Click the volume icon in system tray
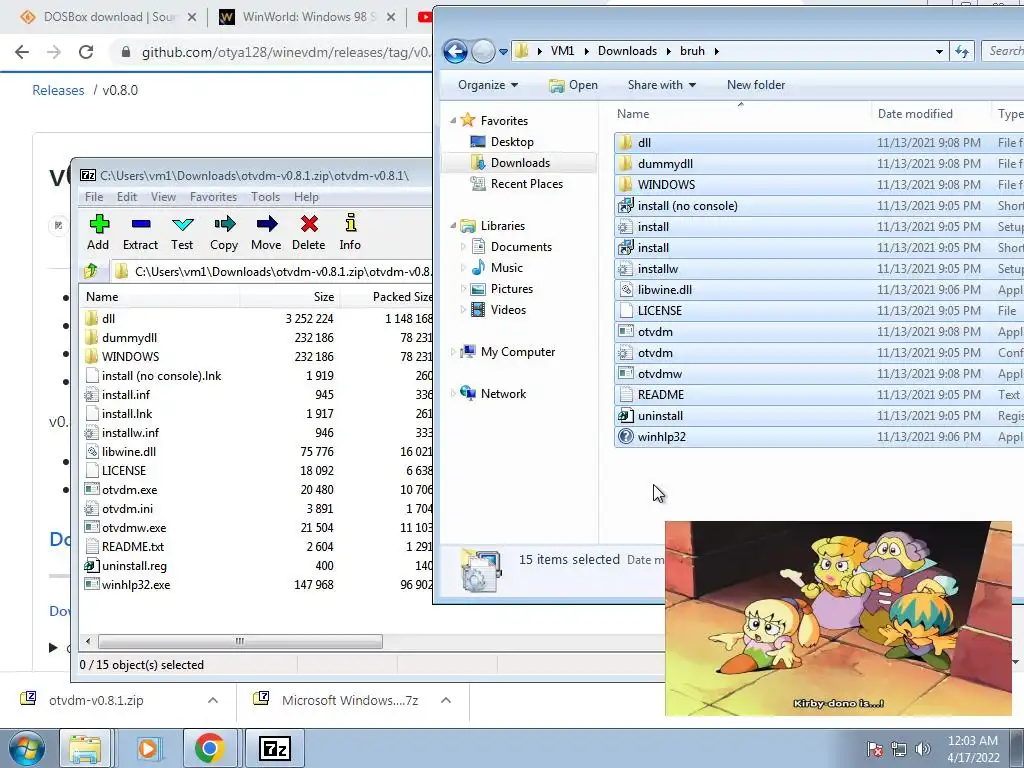Viewport: 1024px width, 768px height. click(923, 749)
